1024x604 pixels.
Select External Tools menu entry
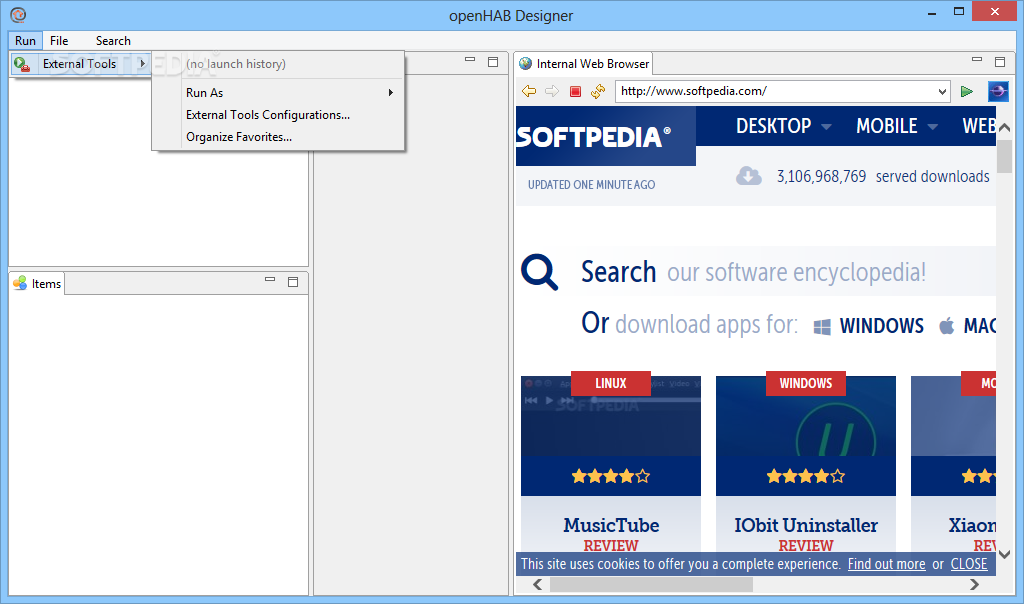(x=81, y=64)
